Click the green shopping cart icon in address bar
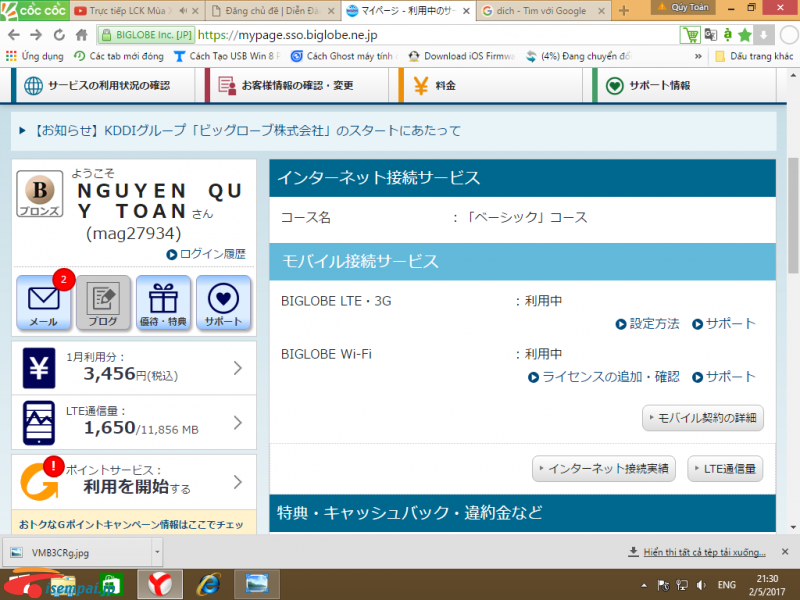800x600 pixels. pos(690,35)
